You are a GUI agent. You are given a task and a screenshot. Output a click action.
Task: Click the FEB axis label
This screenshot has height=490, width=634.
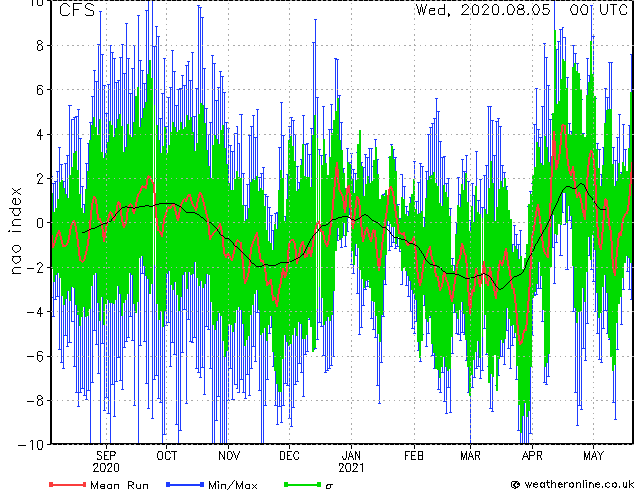tap(414, 456)
